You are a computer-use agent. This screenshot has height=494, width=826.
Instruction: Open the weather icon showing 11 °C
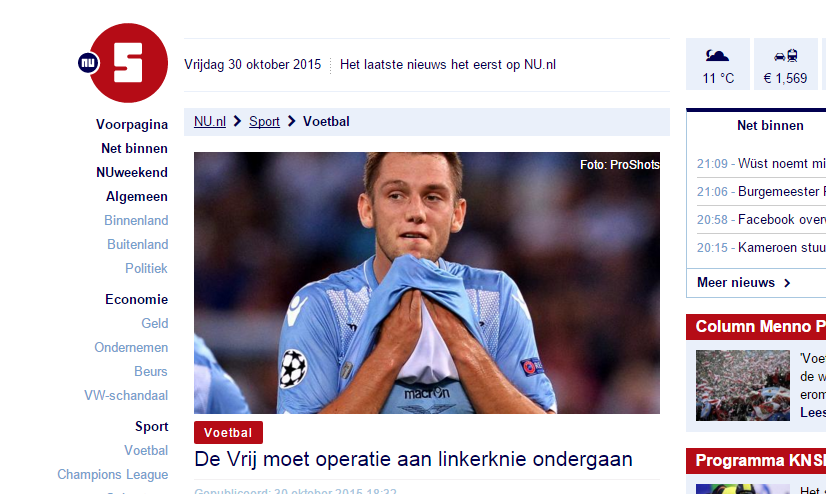(x=717, y=55)
